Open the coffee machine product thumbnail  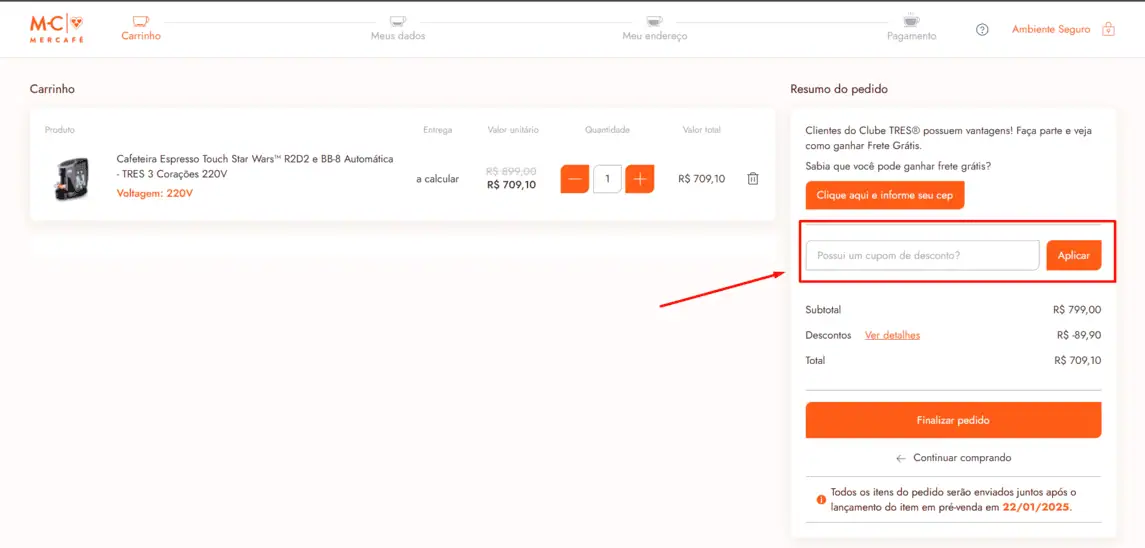pyautogui.click(x=72, y=179)
